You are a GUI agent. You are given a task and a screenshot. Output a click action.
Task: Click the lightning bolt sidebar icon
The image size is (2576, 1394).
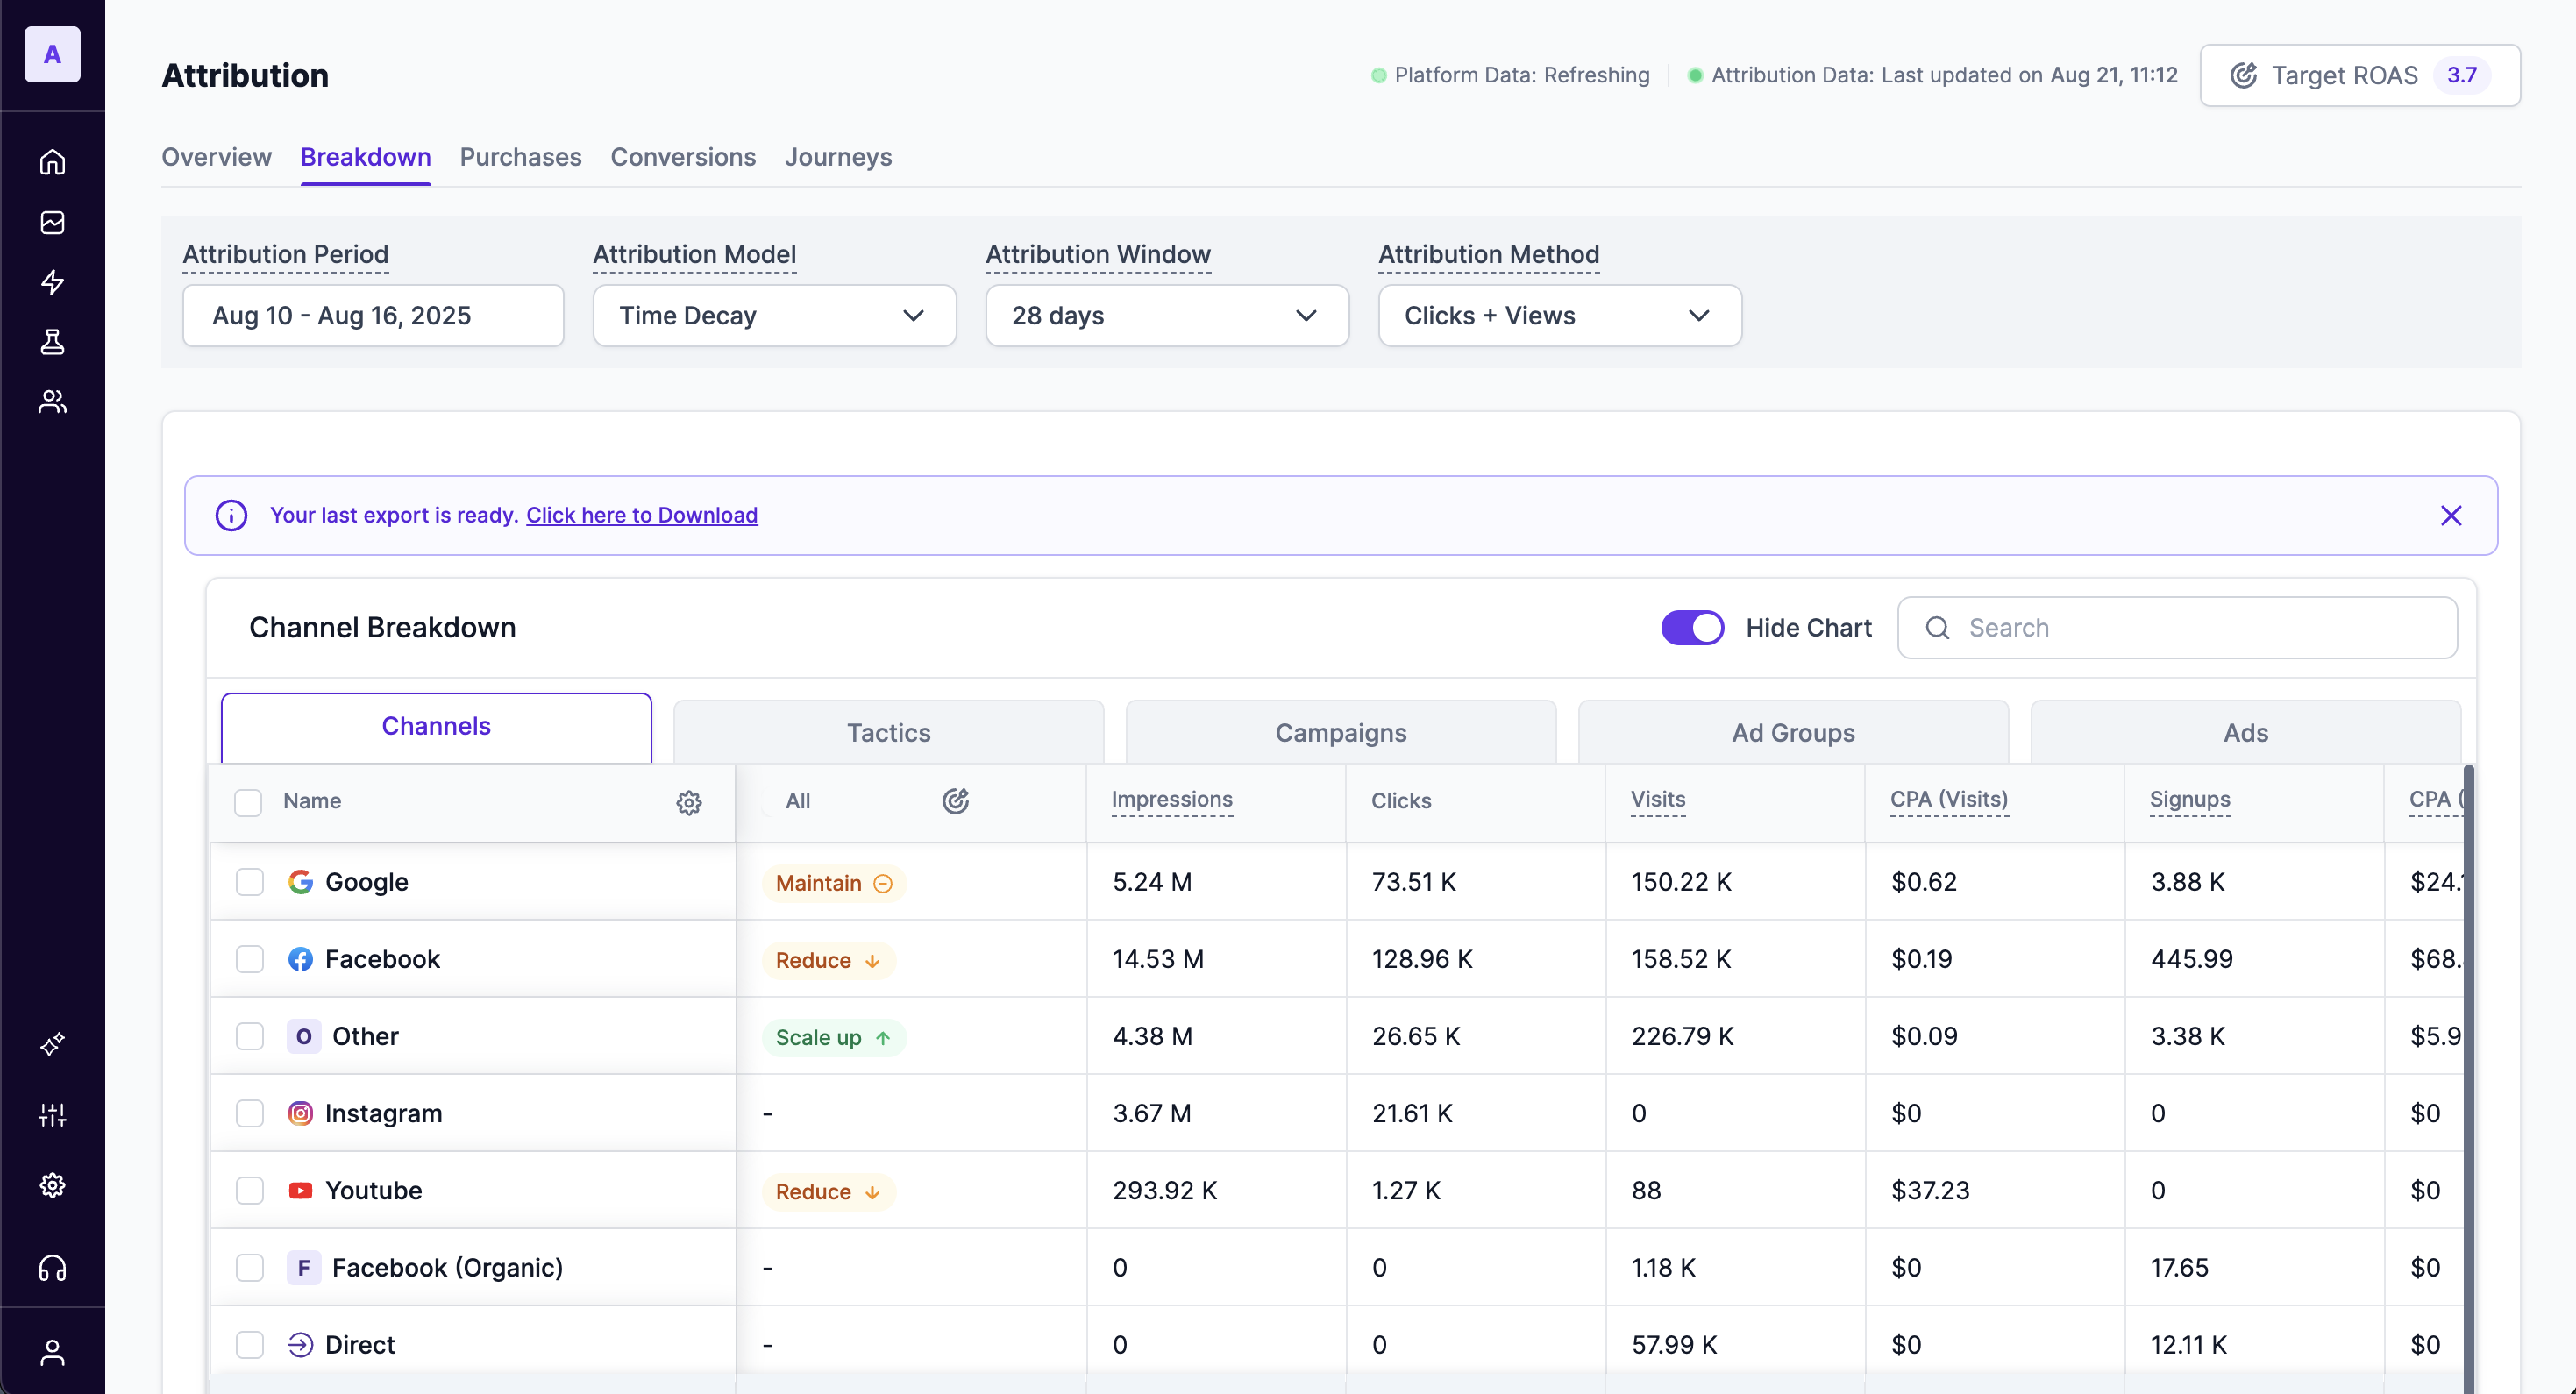(52, 282)
